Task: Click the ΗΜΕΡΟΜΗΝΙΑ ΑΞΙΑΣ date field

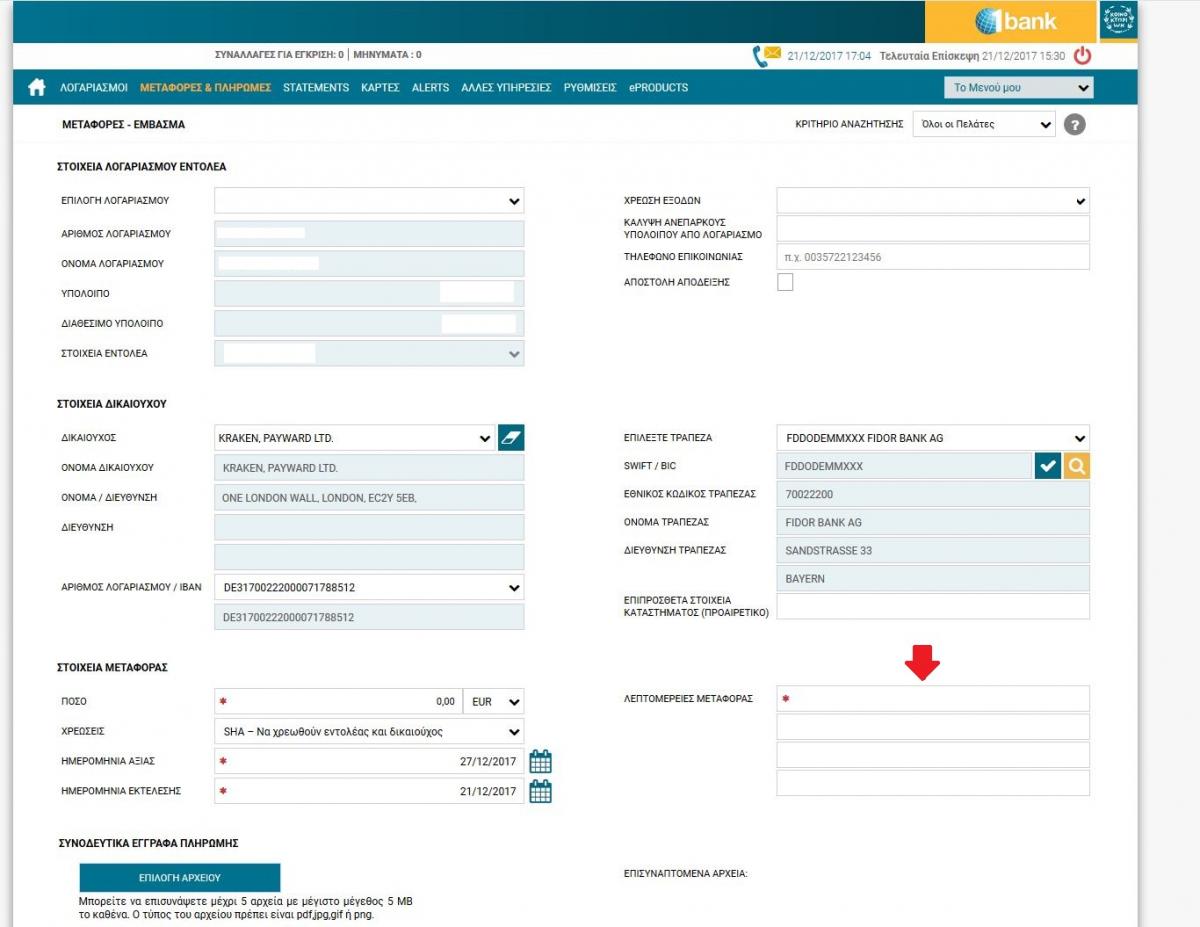Action: [369, 762]
